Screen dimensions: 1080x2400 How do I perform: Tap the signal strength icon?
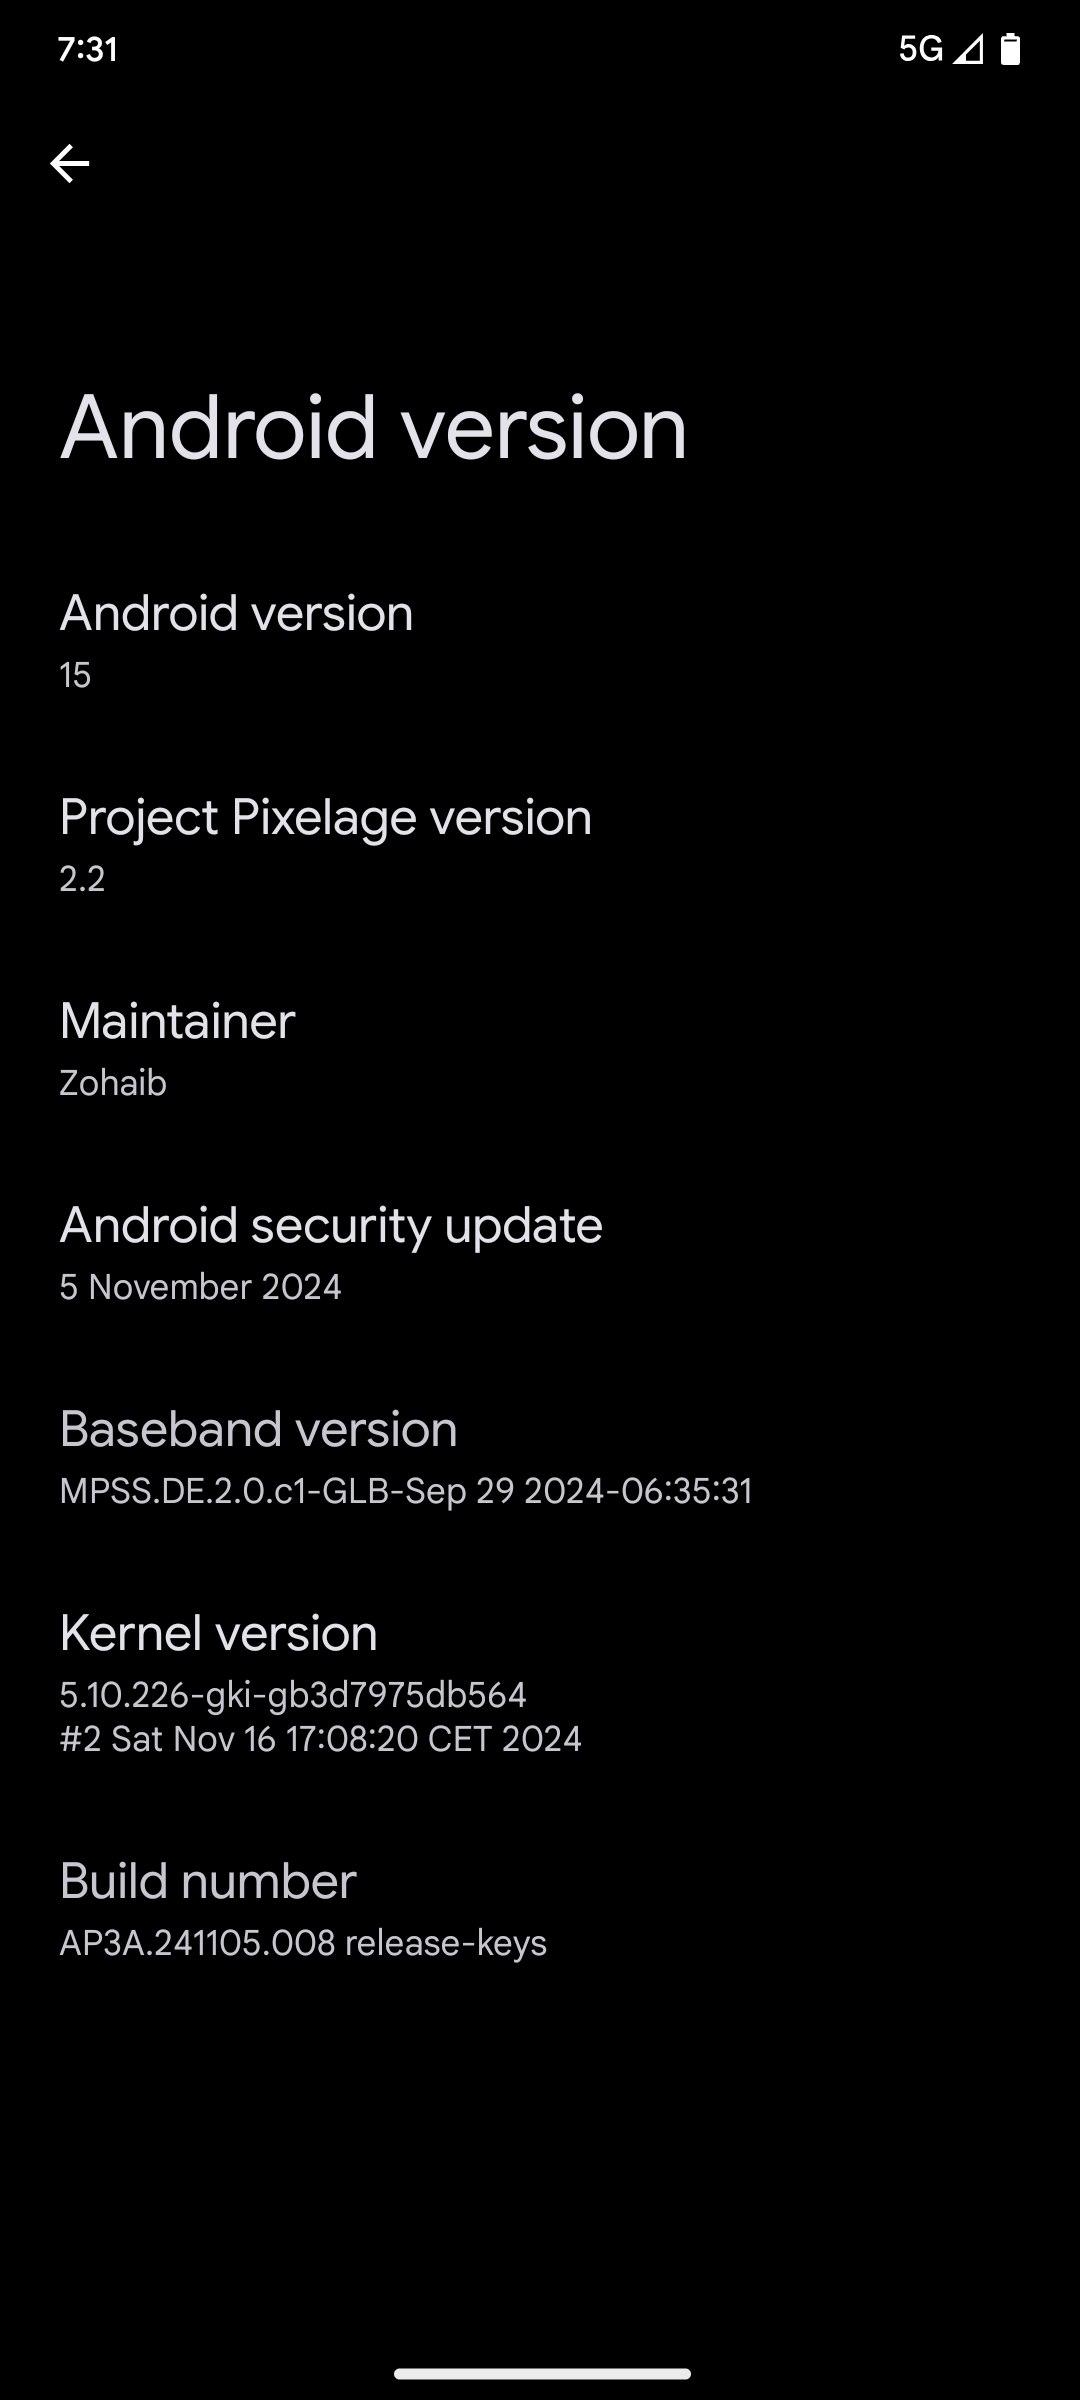pos(968,49)
